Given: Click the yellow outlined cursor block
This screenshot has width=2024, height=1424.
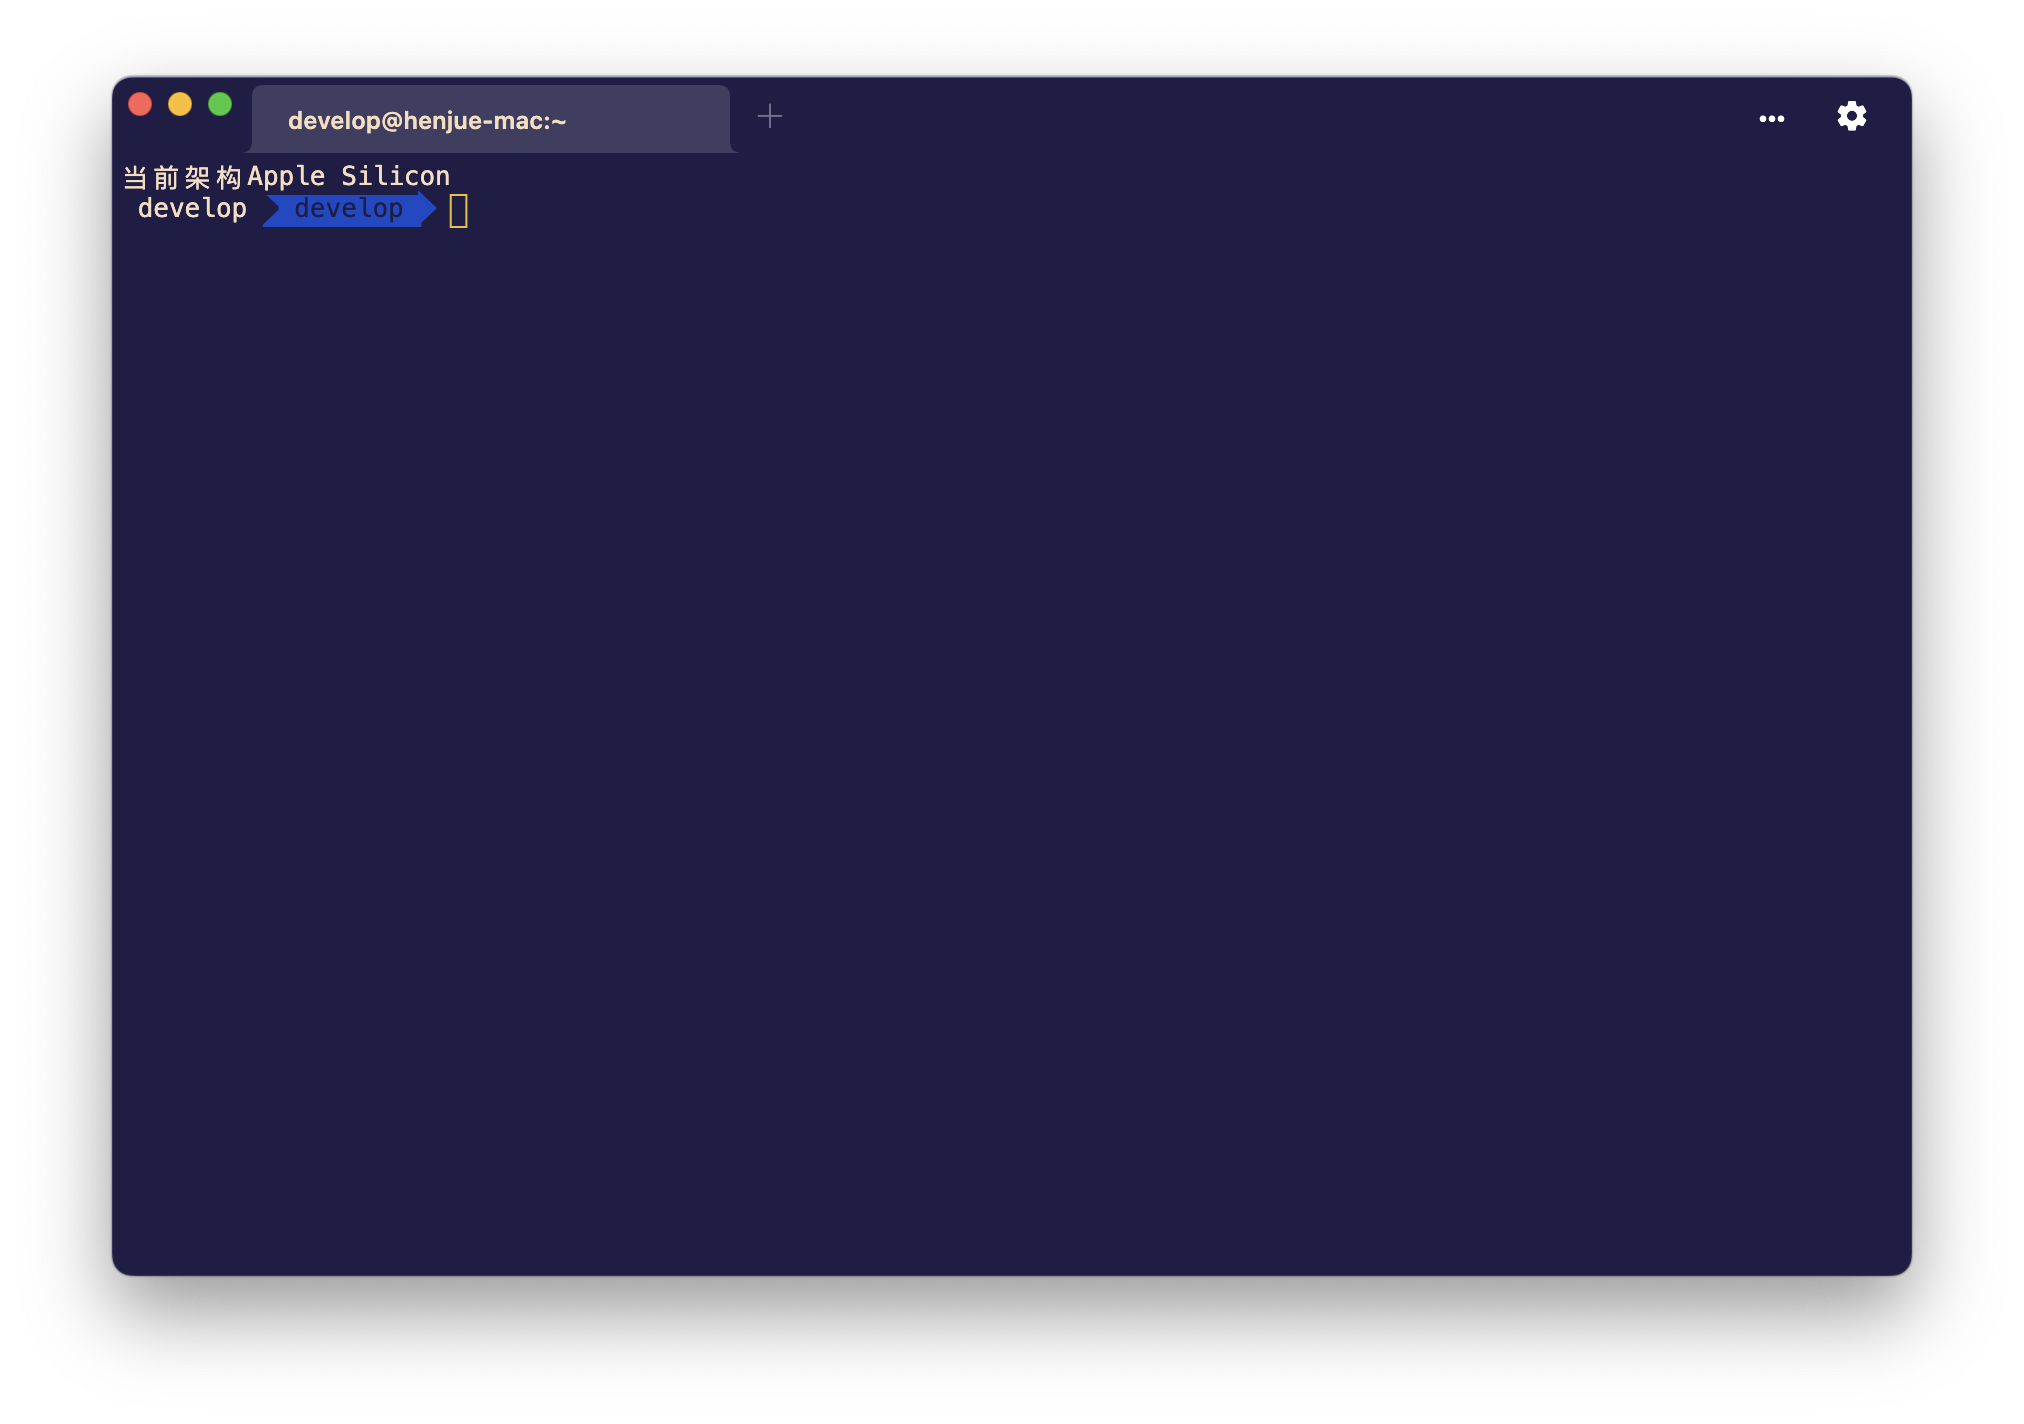Looking at the screenshot, I should (458, 210).
